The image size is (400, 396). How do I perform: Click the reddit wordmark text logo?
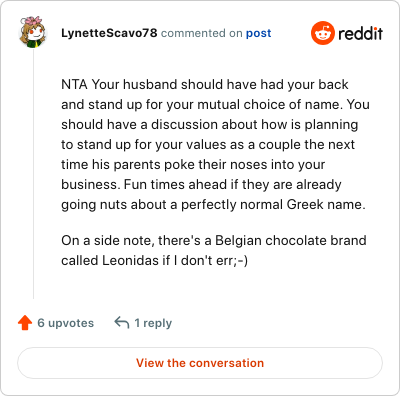click(360, 33)
